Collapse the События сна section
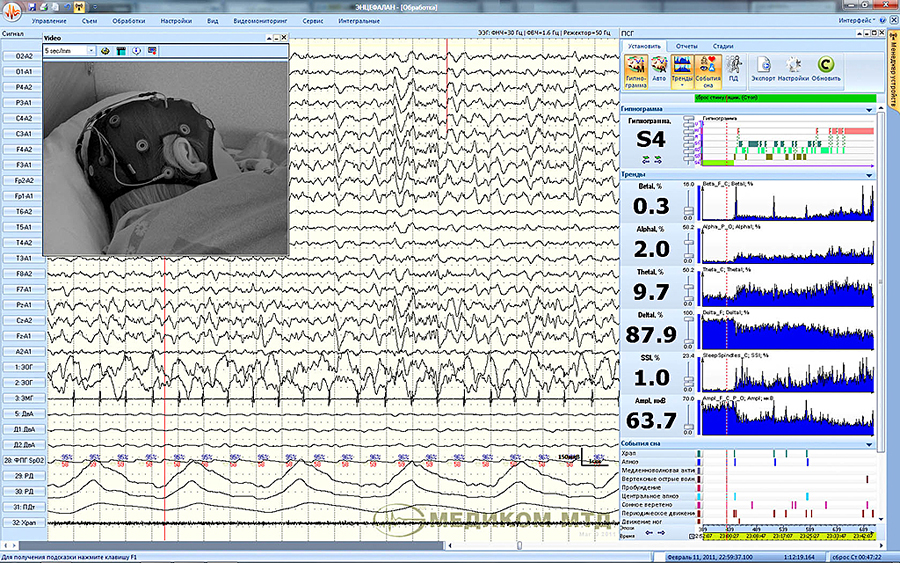Image resolution: width=900 pixels, height=563 pixels. [868, 443]
